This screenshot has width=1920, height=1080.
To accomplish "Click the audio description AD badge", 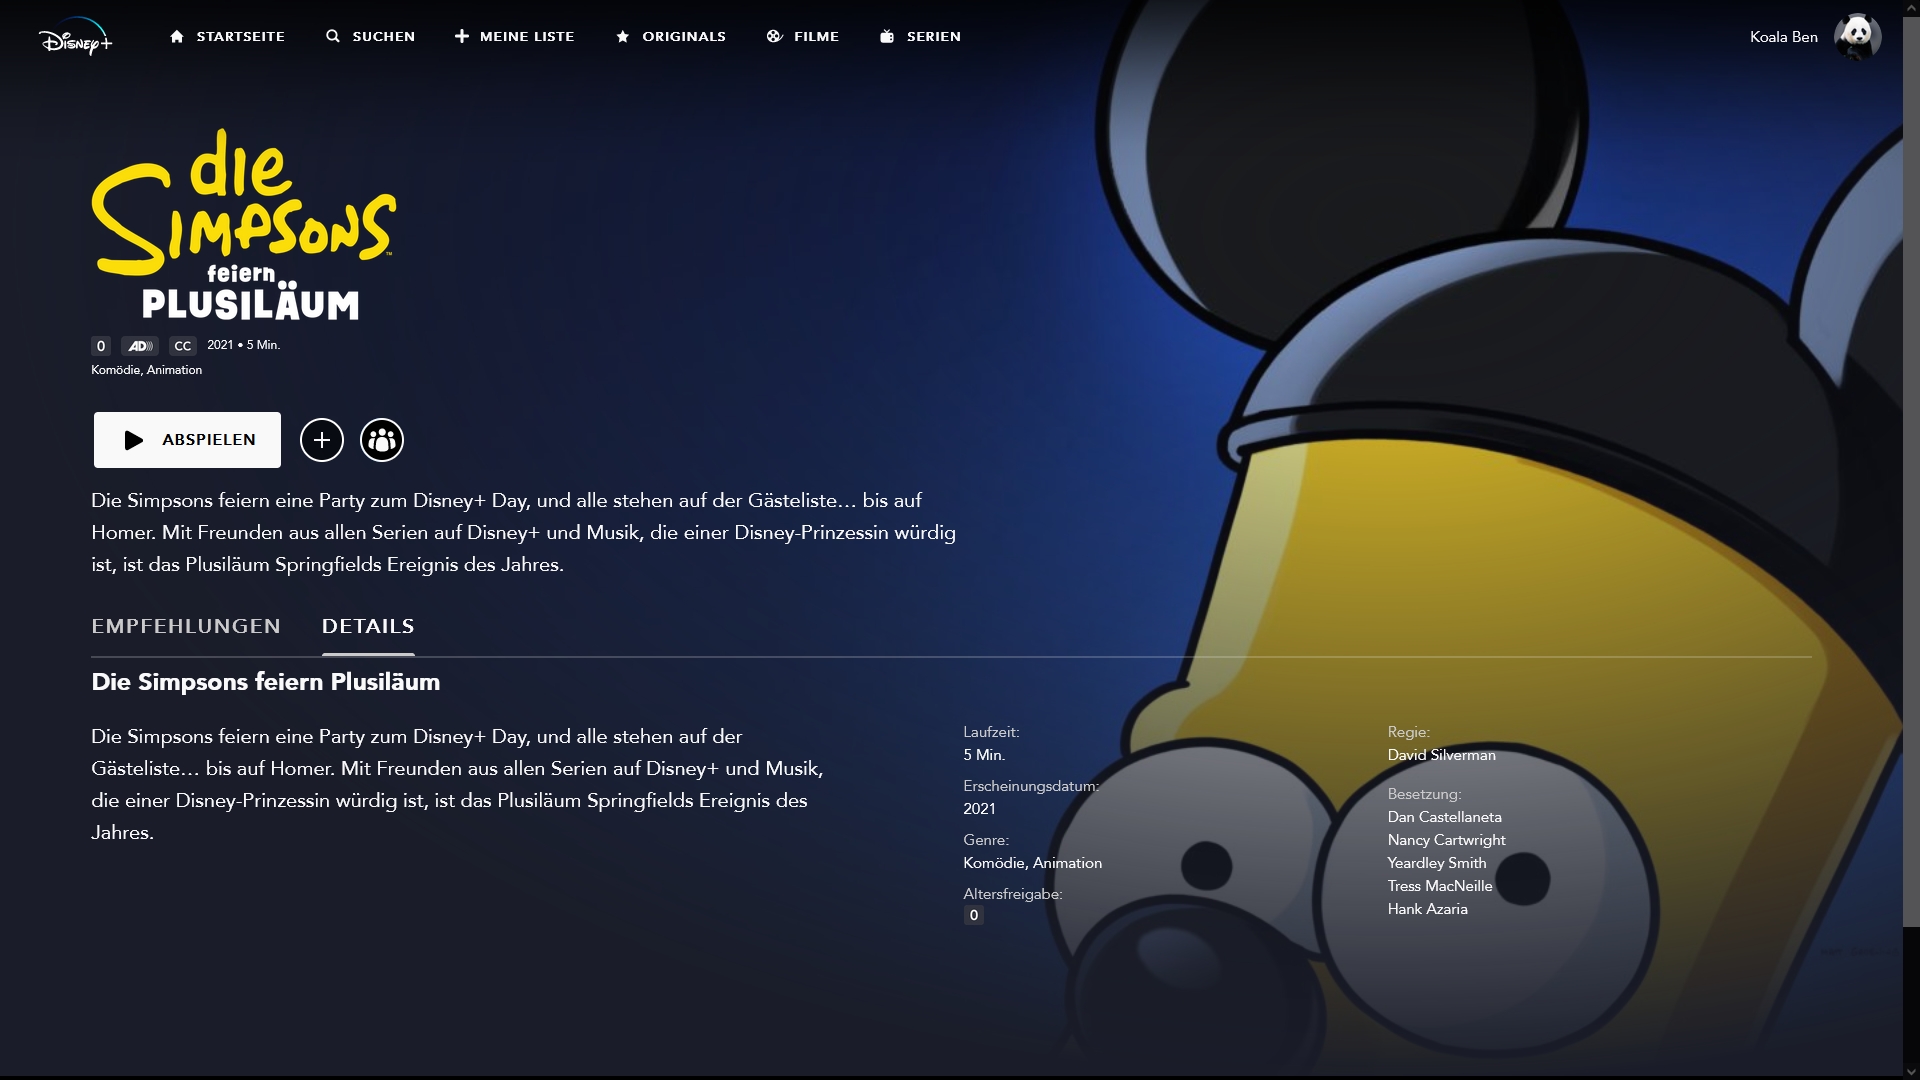I will click(x=140, y=346).
